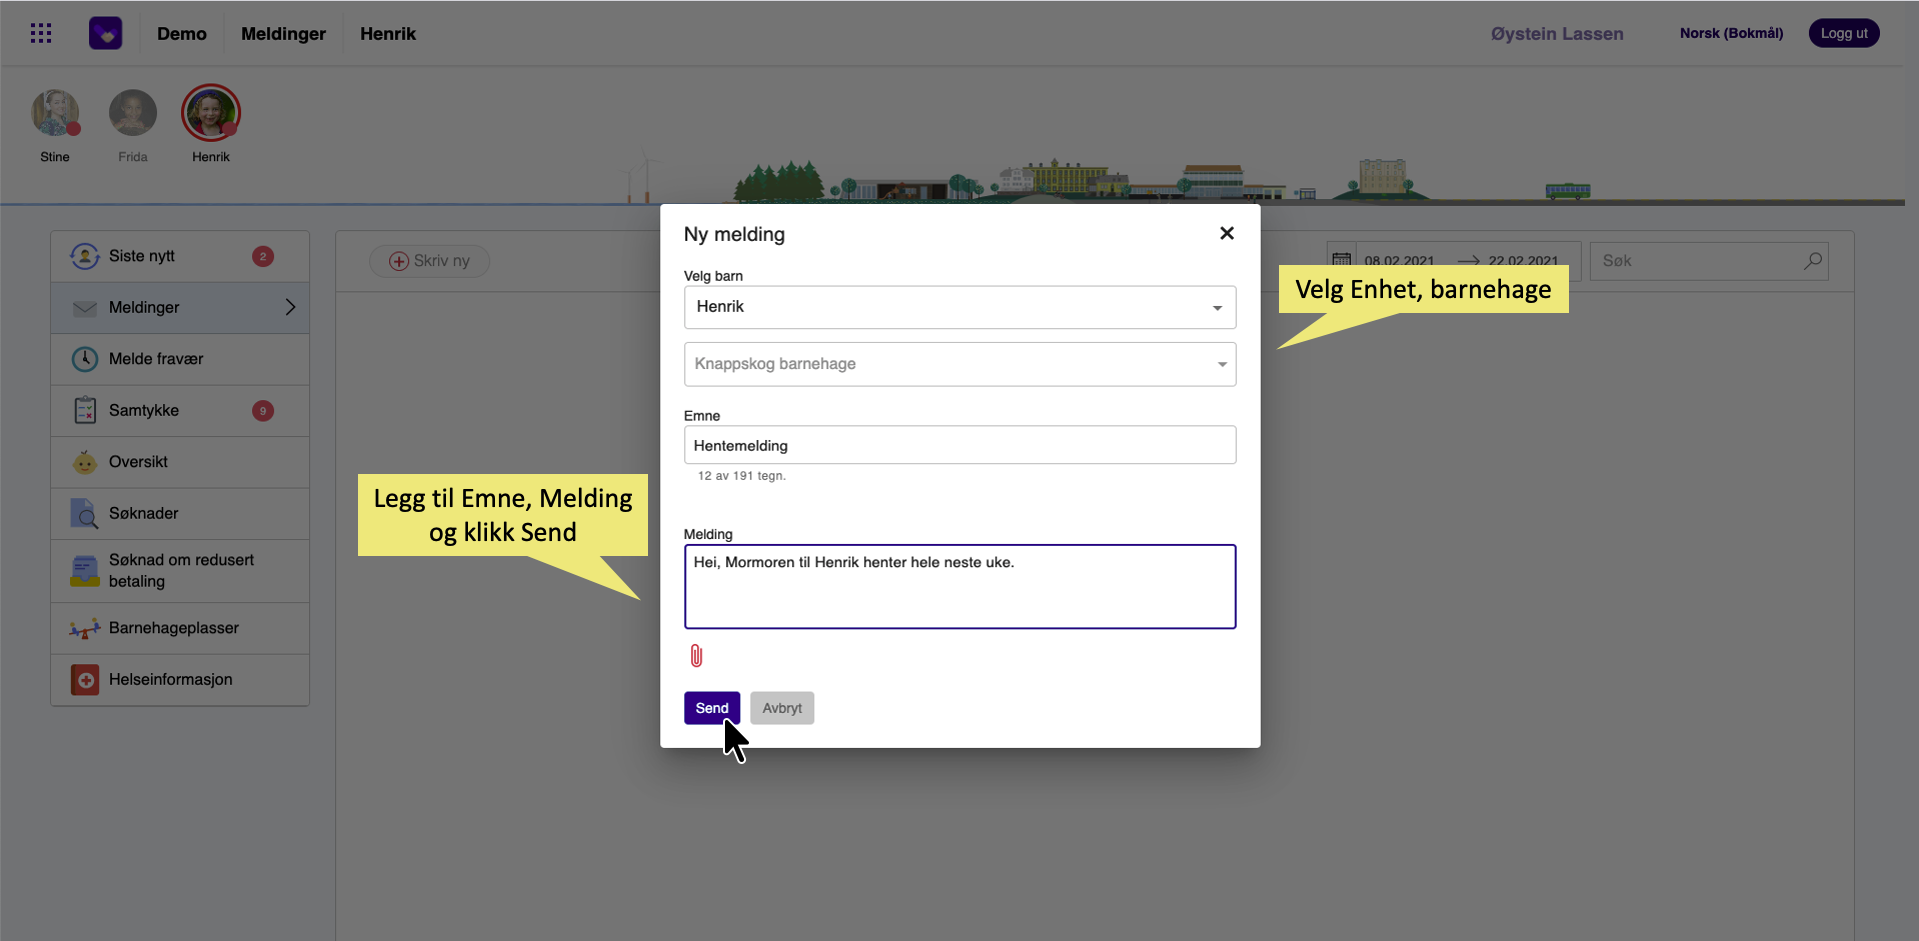Click into the Emne subject field
The width and height of the screenshot is (1919, 941).
(x=959, y=445)
